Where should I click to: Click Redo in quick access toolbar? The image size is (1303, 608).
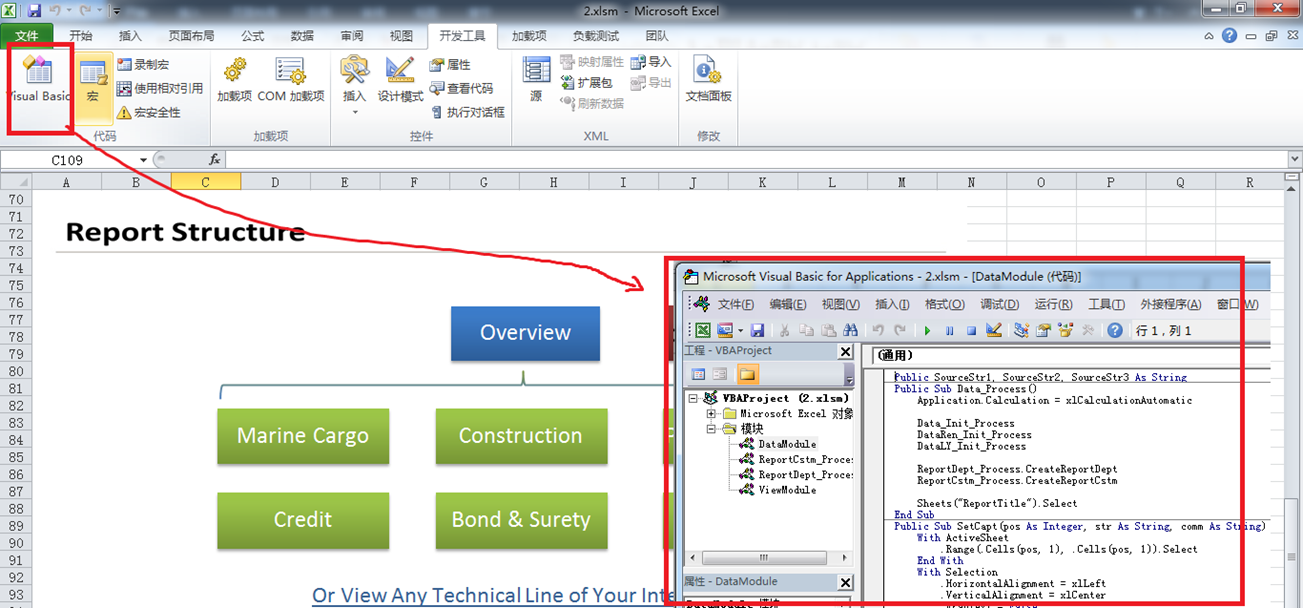[x=87, y=11]
